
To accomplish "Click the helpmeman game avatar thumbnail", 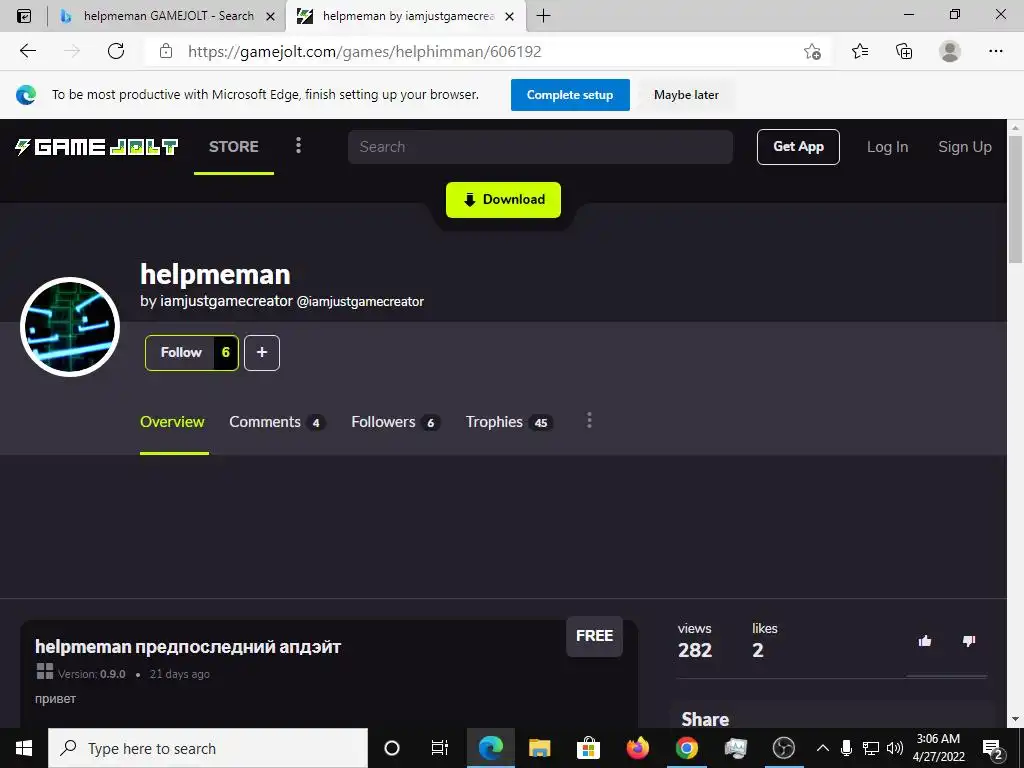I will tap(70, 327).
